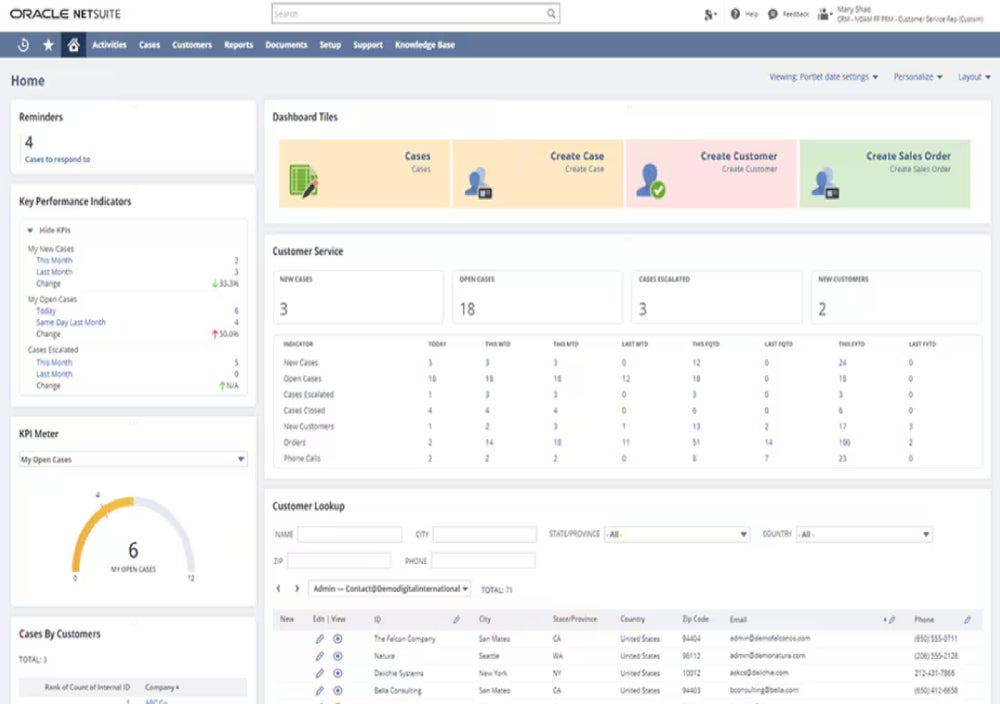This screenshot has width=1000, height=704.
Task: Open the Documents menu
Action: click(x=286, y=45)
